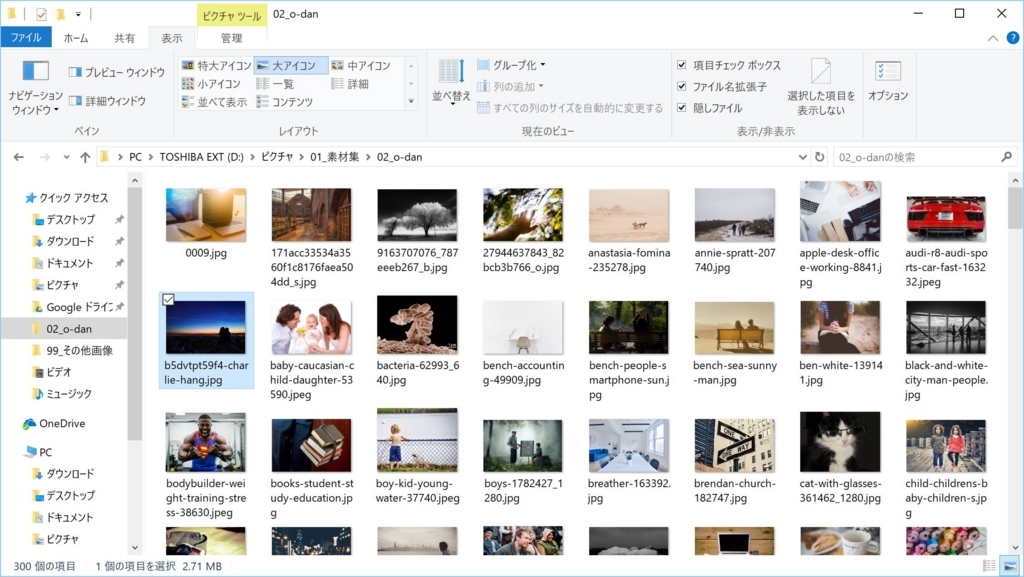This screenshot has width=1024, height=577.
Task: Select Extra large icons layout
Action: tap(216, 65)
